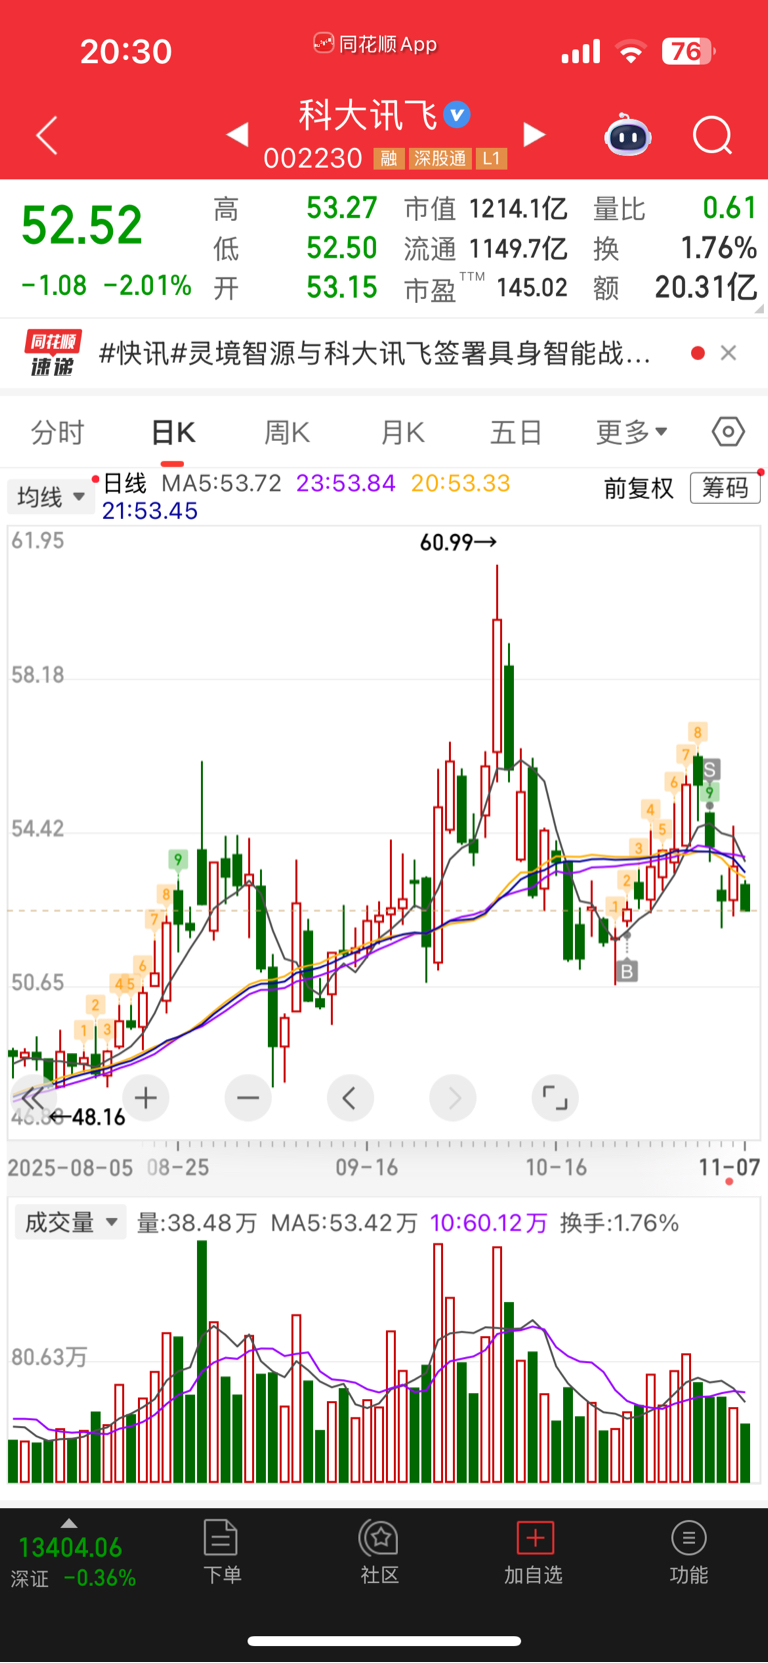This screenshot has height=1663, width=768.
Task: Select the 日K tab
Action: pyautogui.click(x=173, y=432)
